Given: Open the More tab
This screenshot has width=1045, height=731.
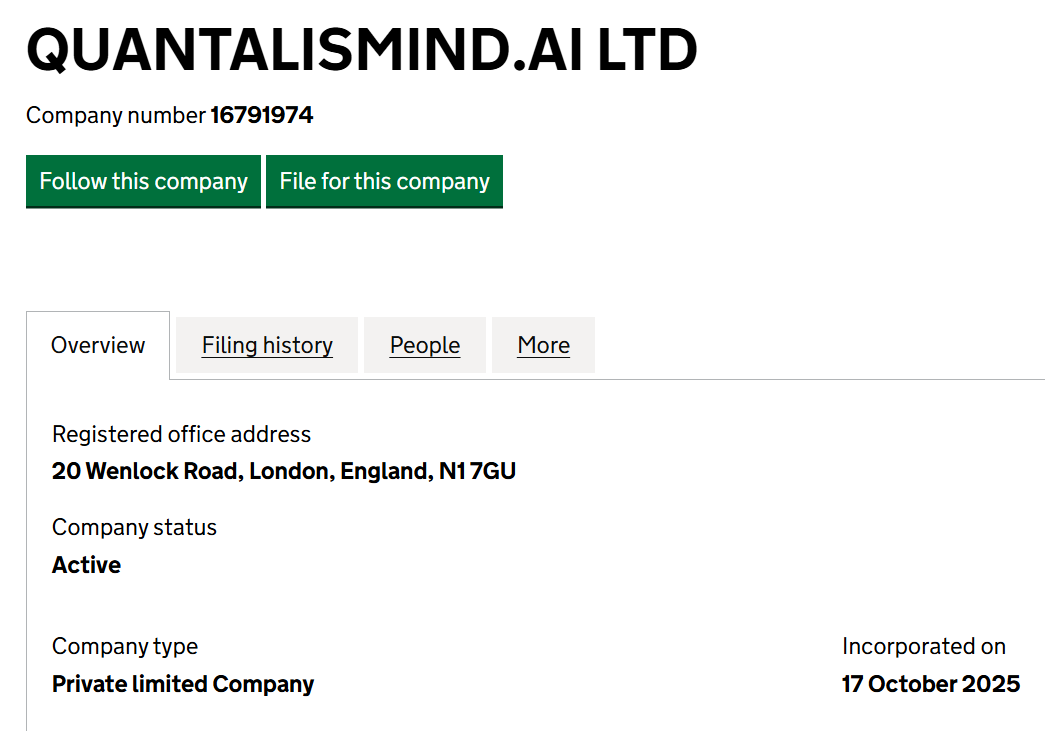Looking at the screenshot, I should [543, 345].
